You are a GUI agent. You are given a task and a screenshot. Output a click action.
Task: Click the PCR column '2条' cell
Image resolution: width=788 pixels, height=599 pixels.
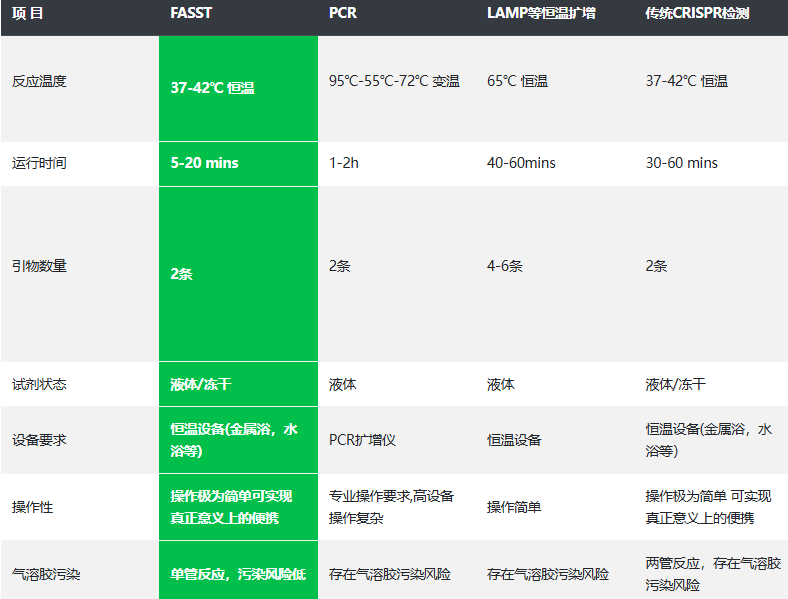pos(340,266)
